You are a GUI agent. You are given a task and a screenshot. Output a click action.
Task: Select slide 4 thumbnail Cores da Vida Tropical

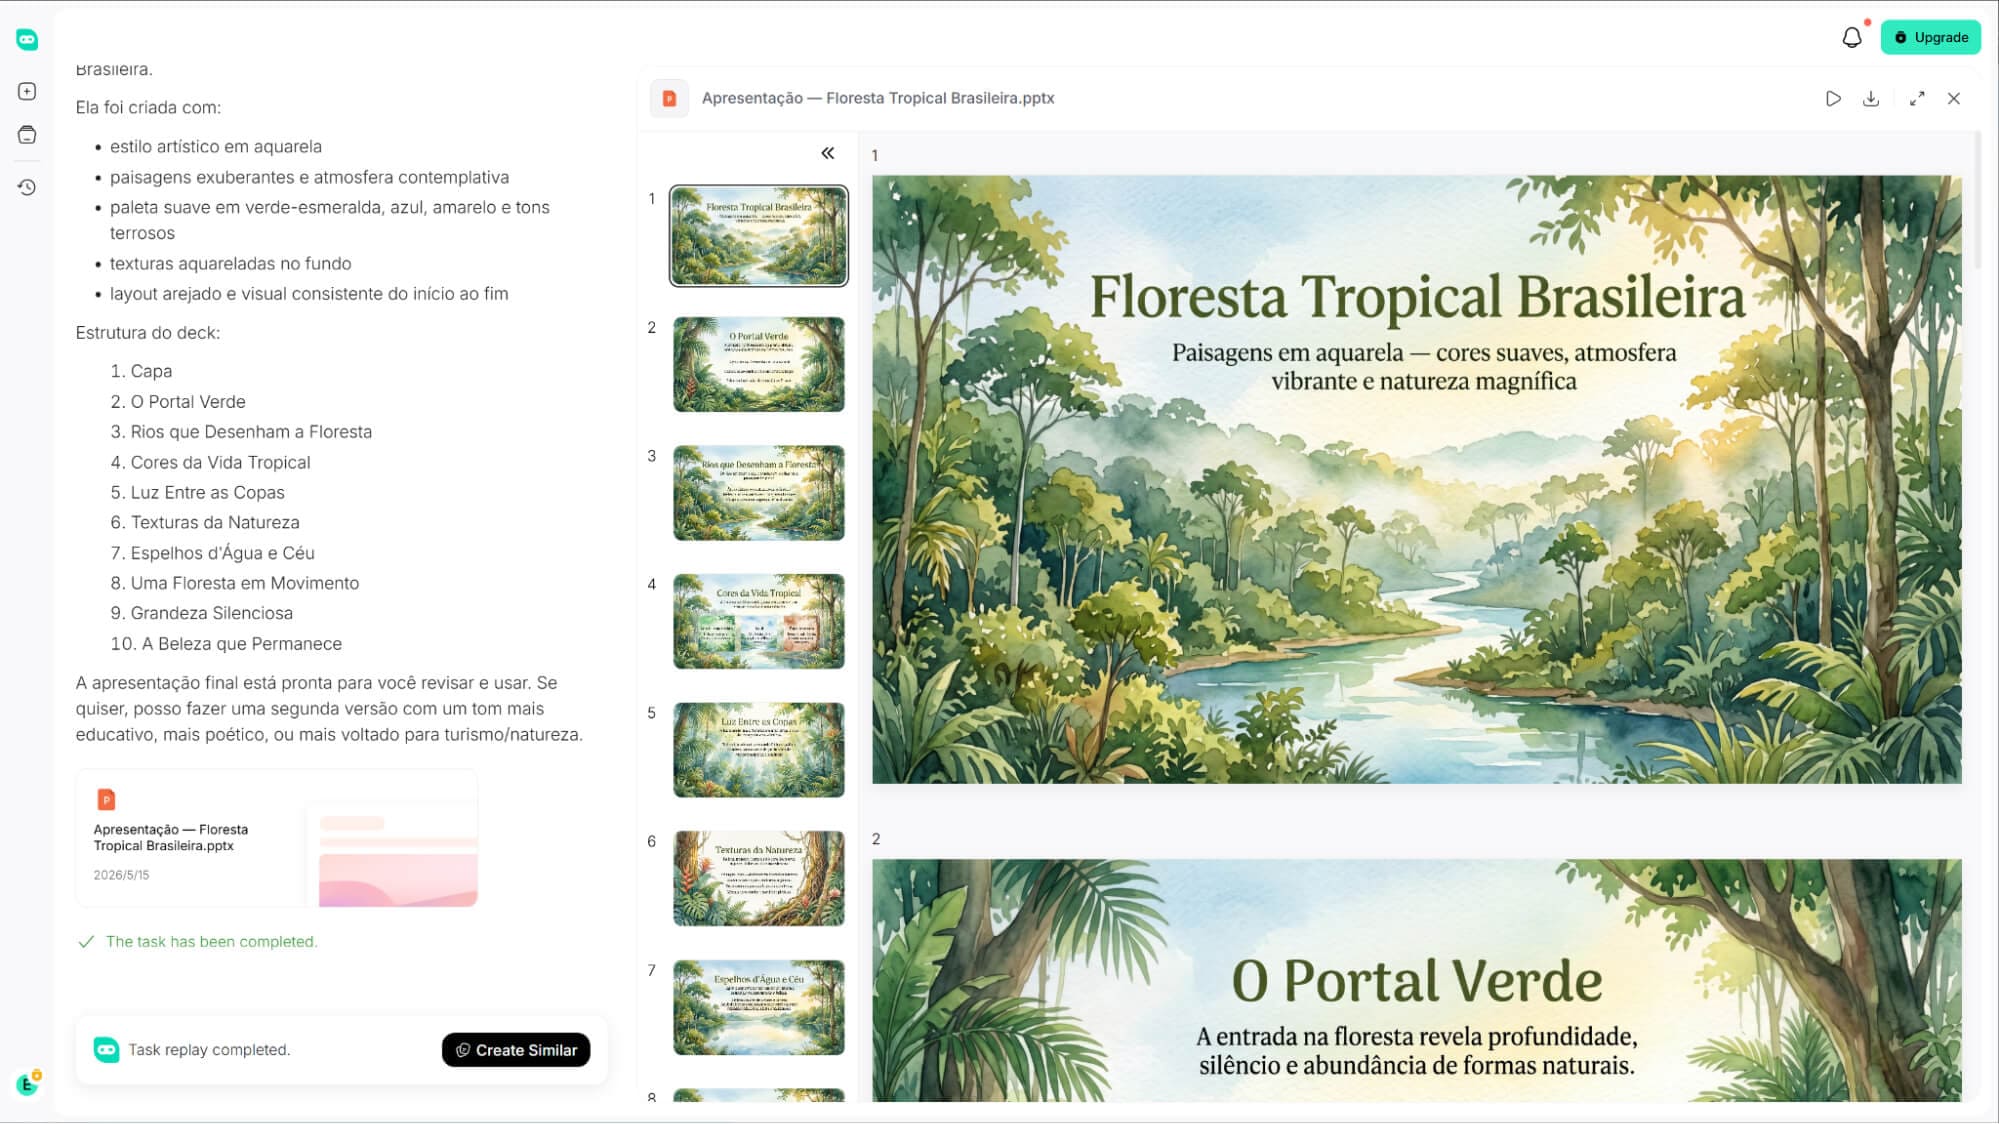(x=758, y=621)
